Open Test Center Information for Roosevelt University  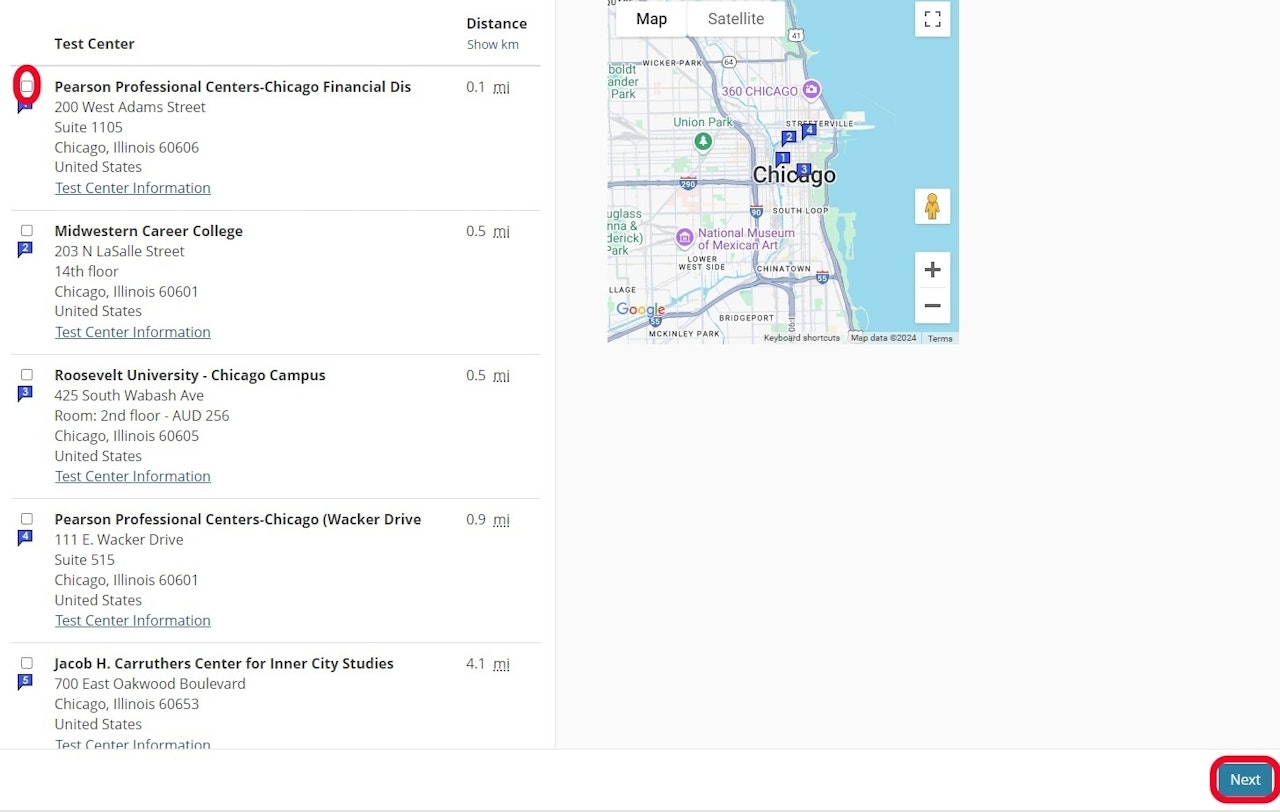pos(133,476)
